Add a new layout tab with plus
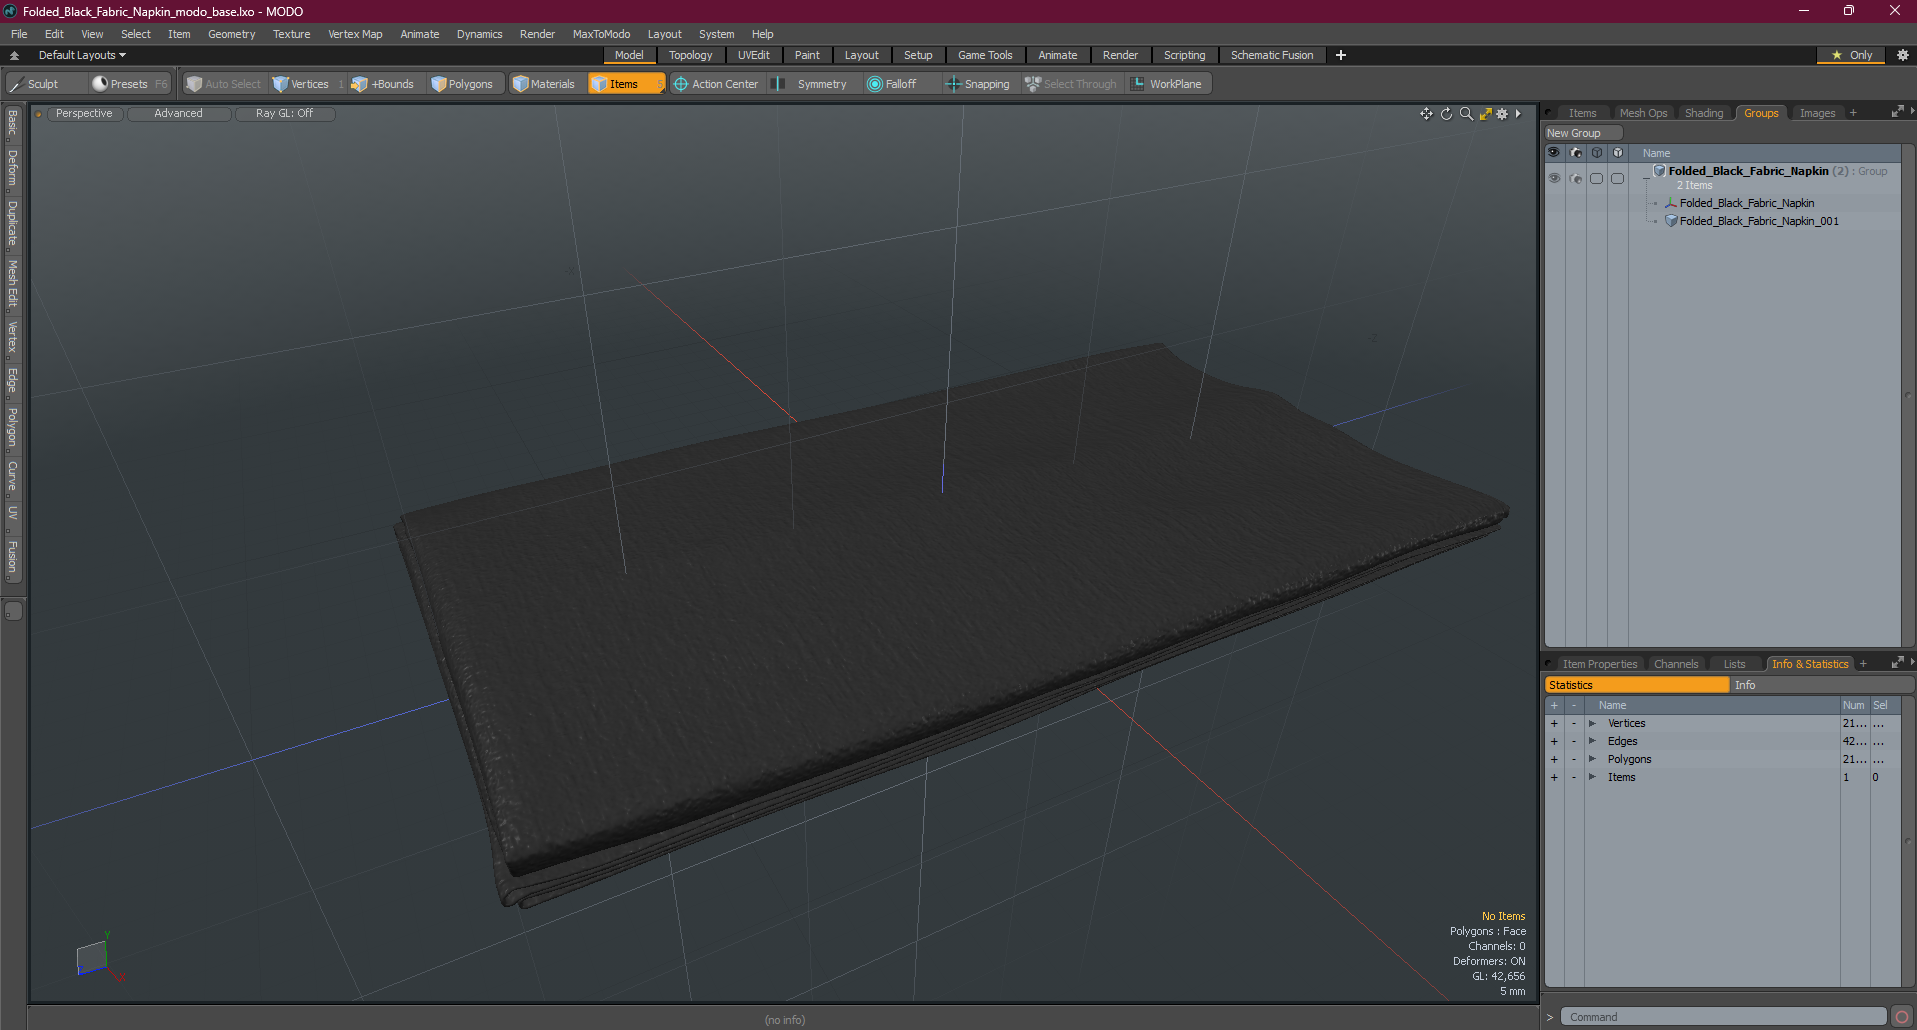Viewport: 1917px width, 1030px height. (x=1341, y=55)
